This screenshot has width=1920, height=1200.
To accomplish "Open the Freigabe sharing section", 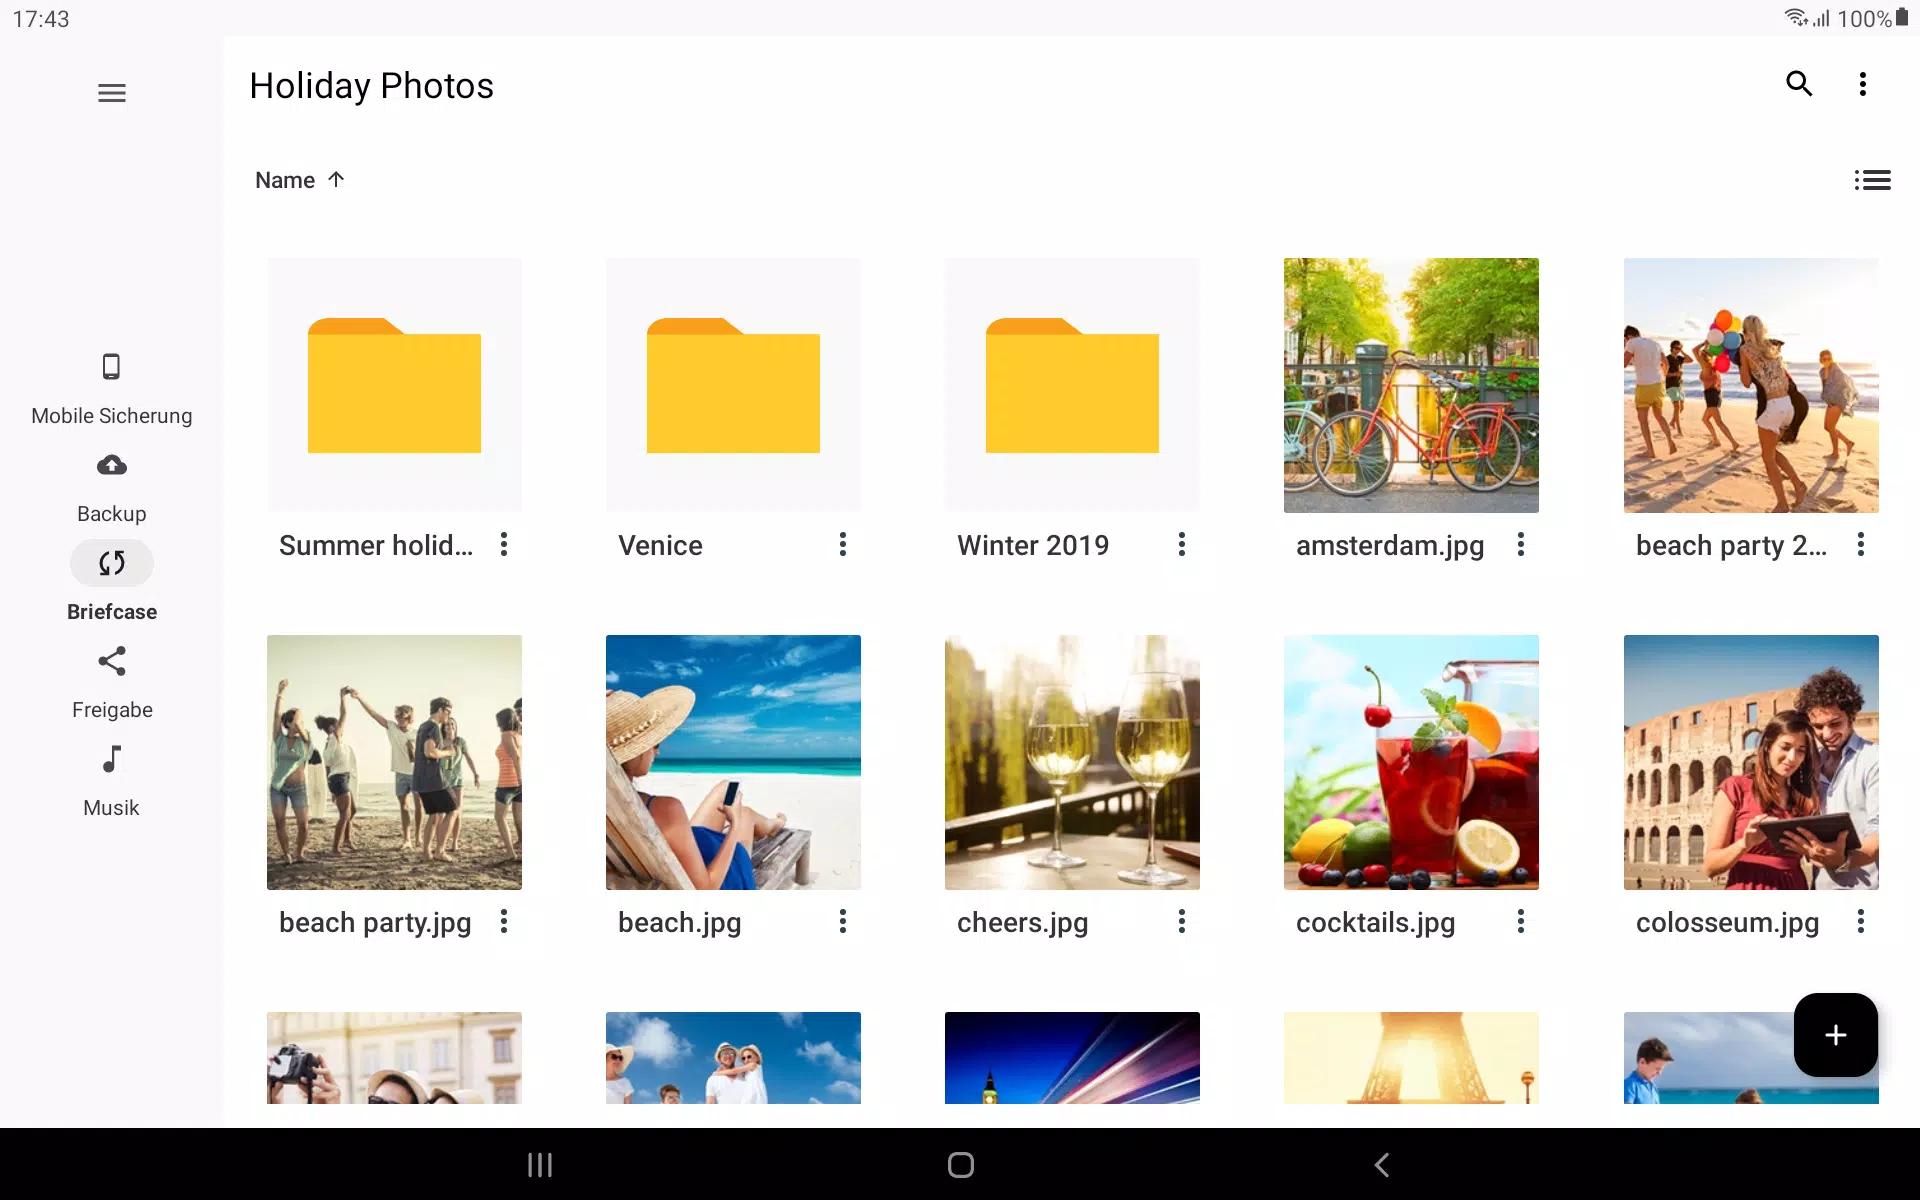I will (112, 684).
